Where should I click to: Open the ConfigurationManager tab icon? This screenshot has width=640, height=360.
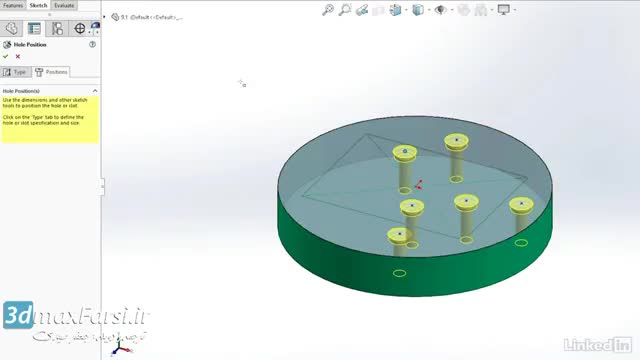pos(57,28)
